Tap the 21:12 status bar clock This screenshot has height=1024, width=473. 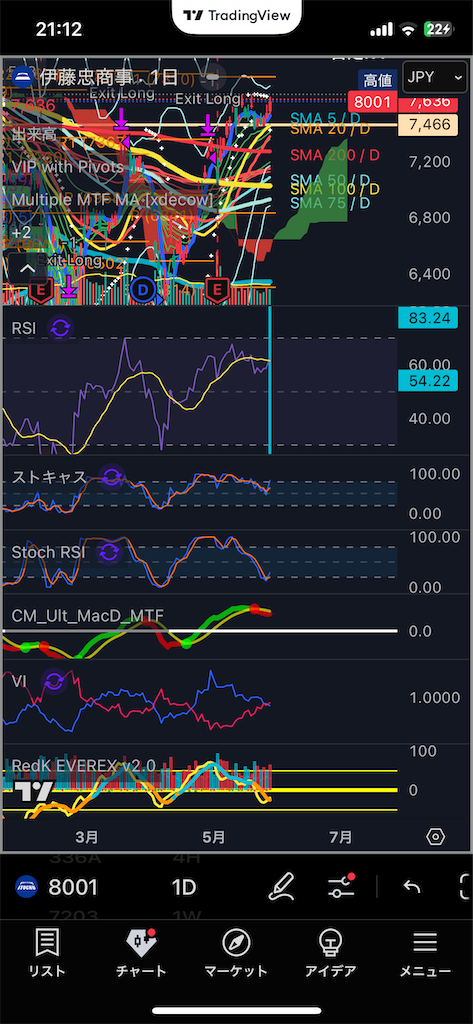tap(59, 29)
